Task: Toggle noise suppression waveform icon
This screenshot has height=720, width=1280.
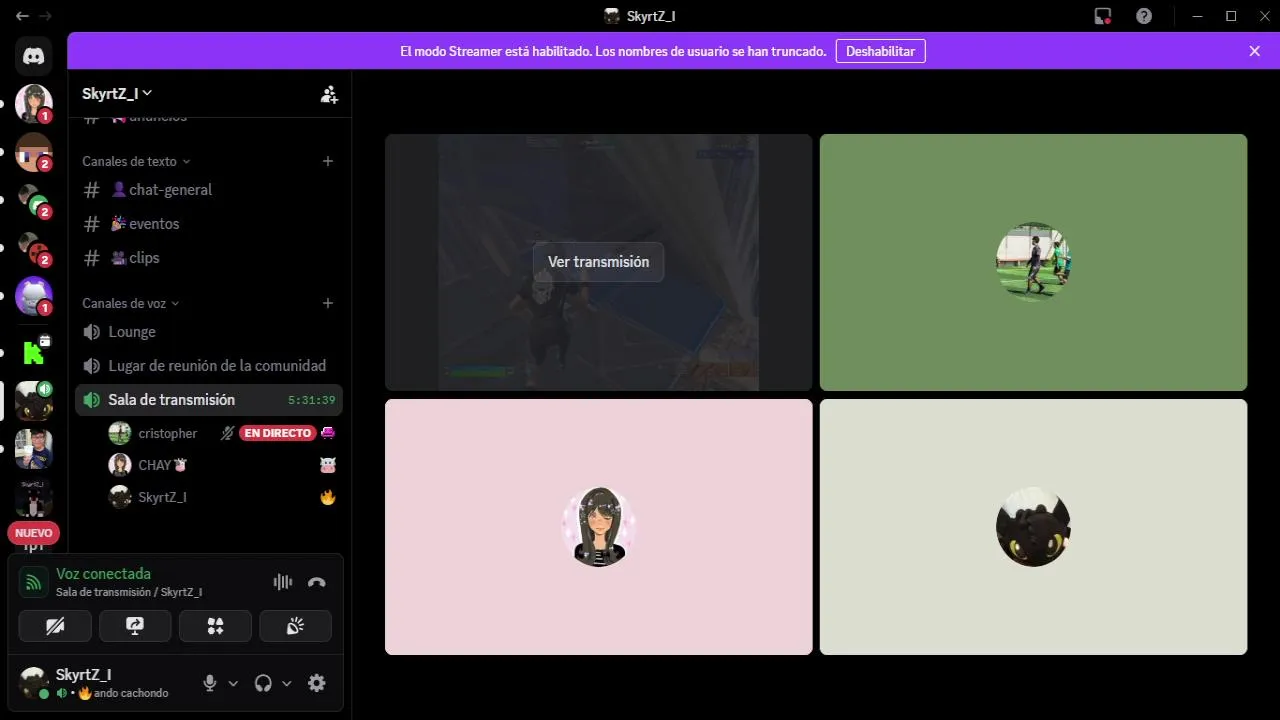Action: pos(283,582)
